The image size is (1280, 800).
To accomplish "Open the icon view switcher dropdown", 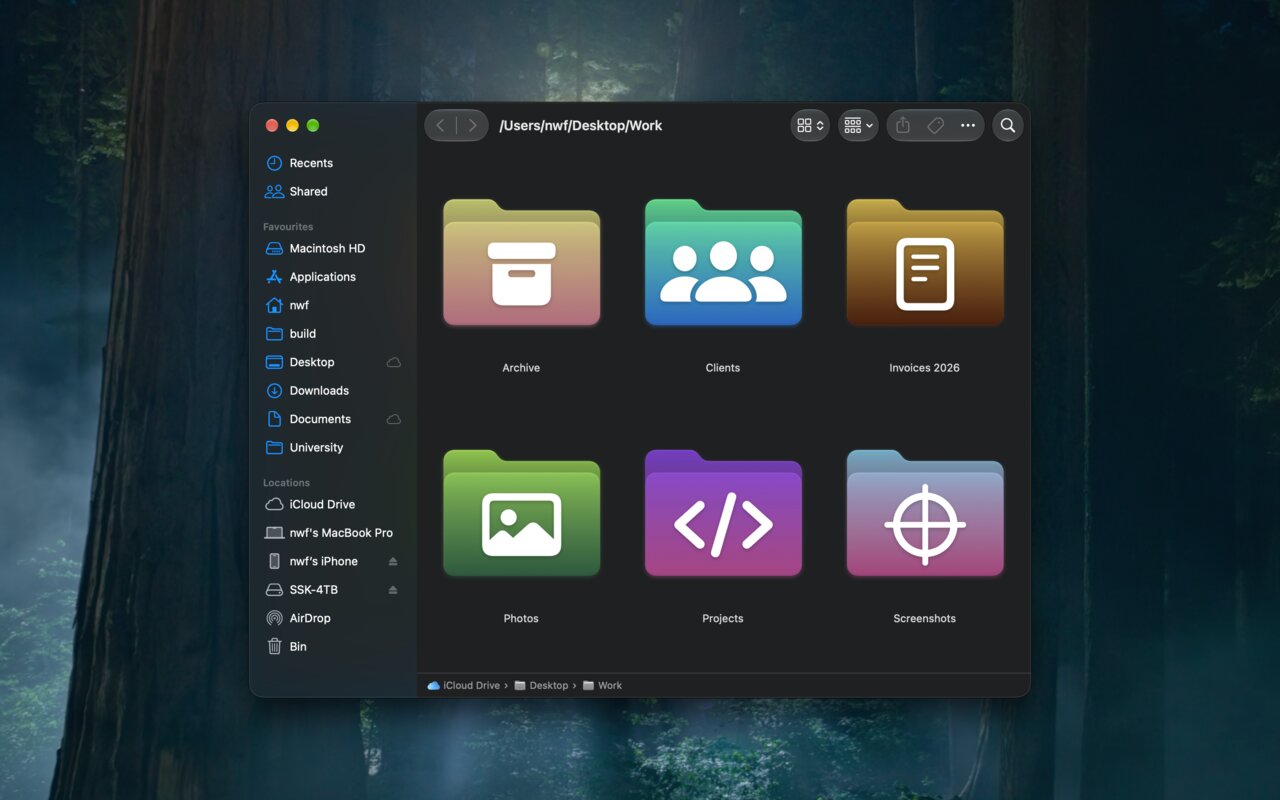I will pyautogui.click(x=810, y=126).
